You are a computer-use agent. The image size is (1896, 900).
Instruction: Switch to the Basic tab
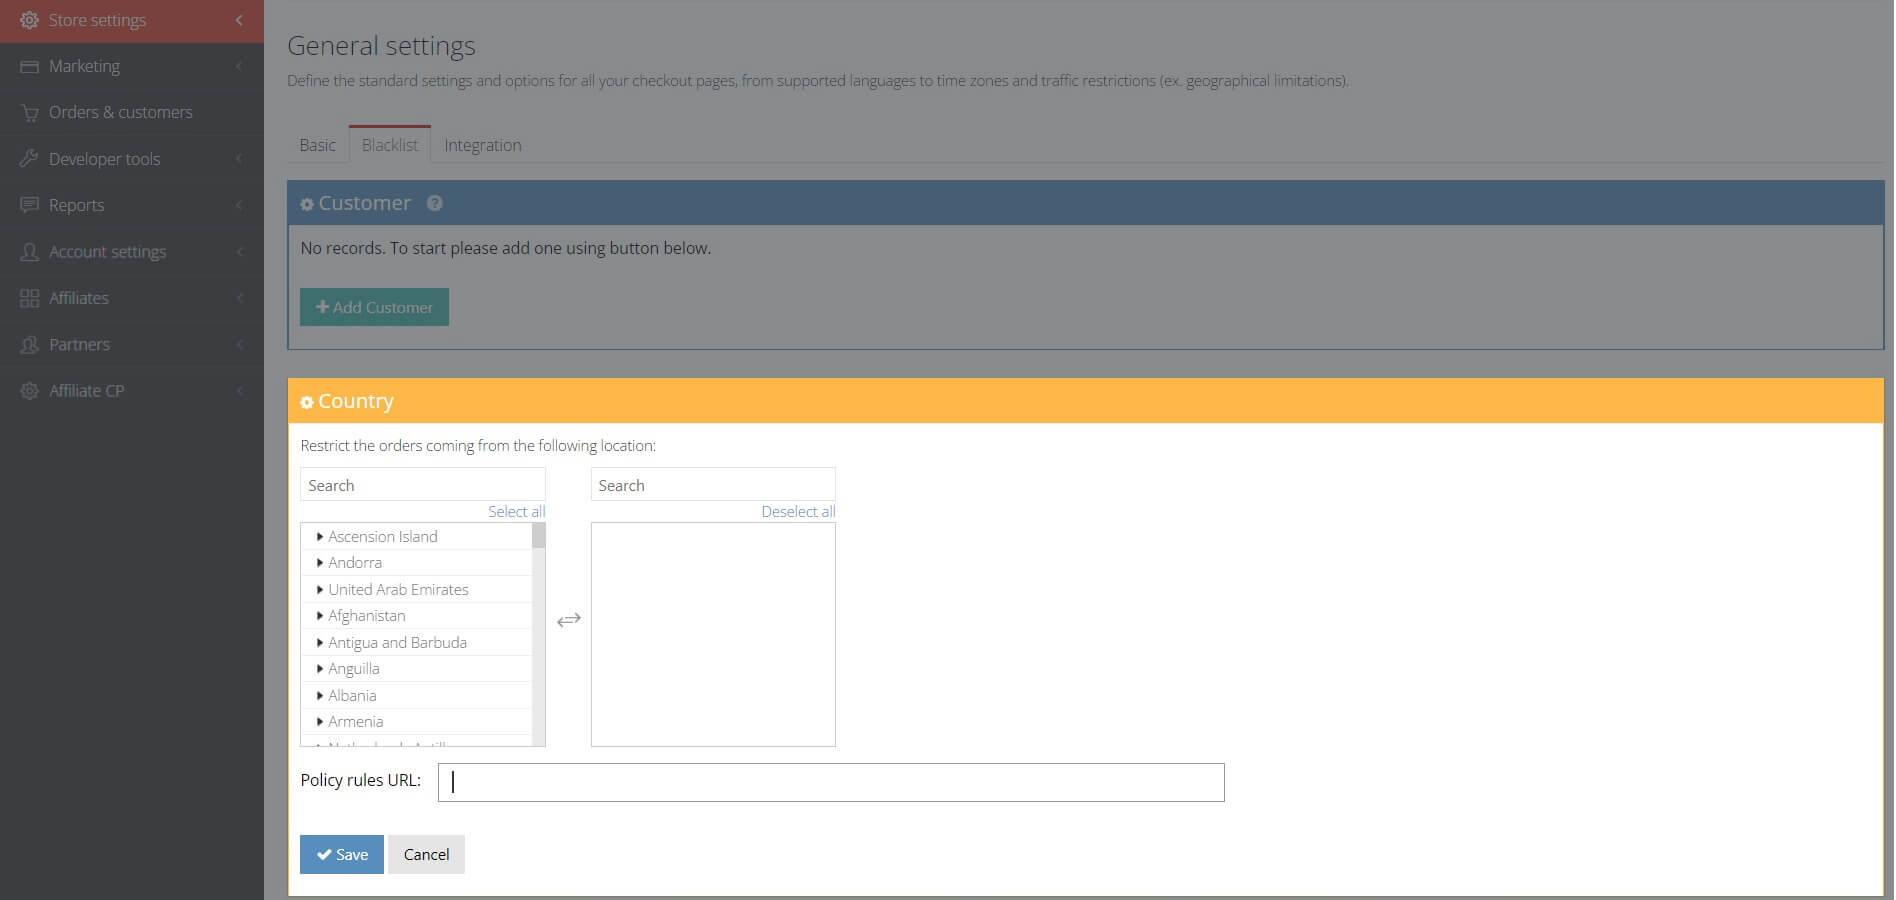317,144
